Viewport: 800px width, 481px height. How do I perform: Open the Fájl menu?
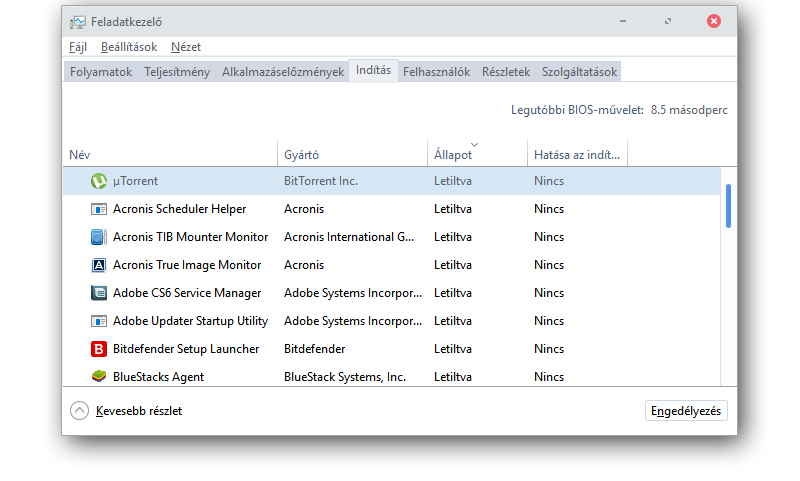pos(78,47)
